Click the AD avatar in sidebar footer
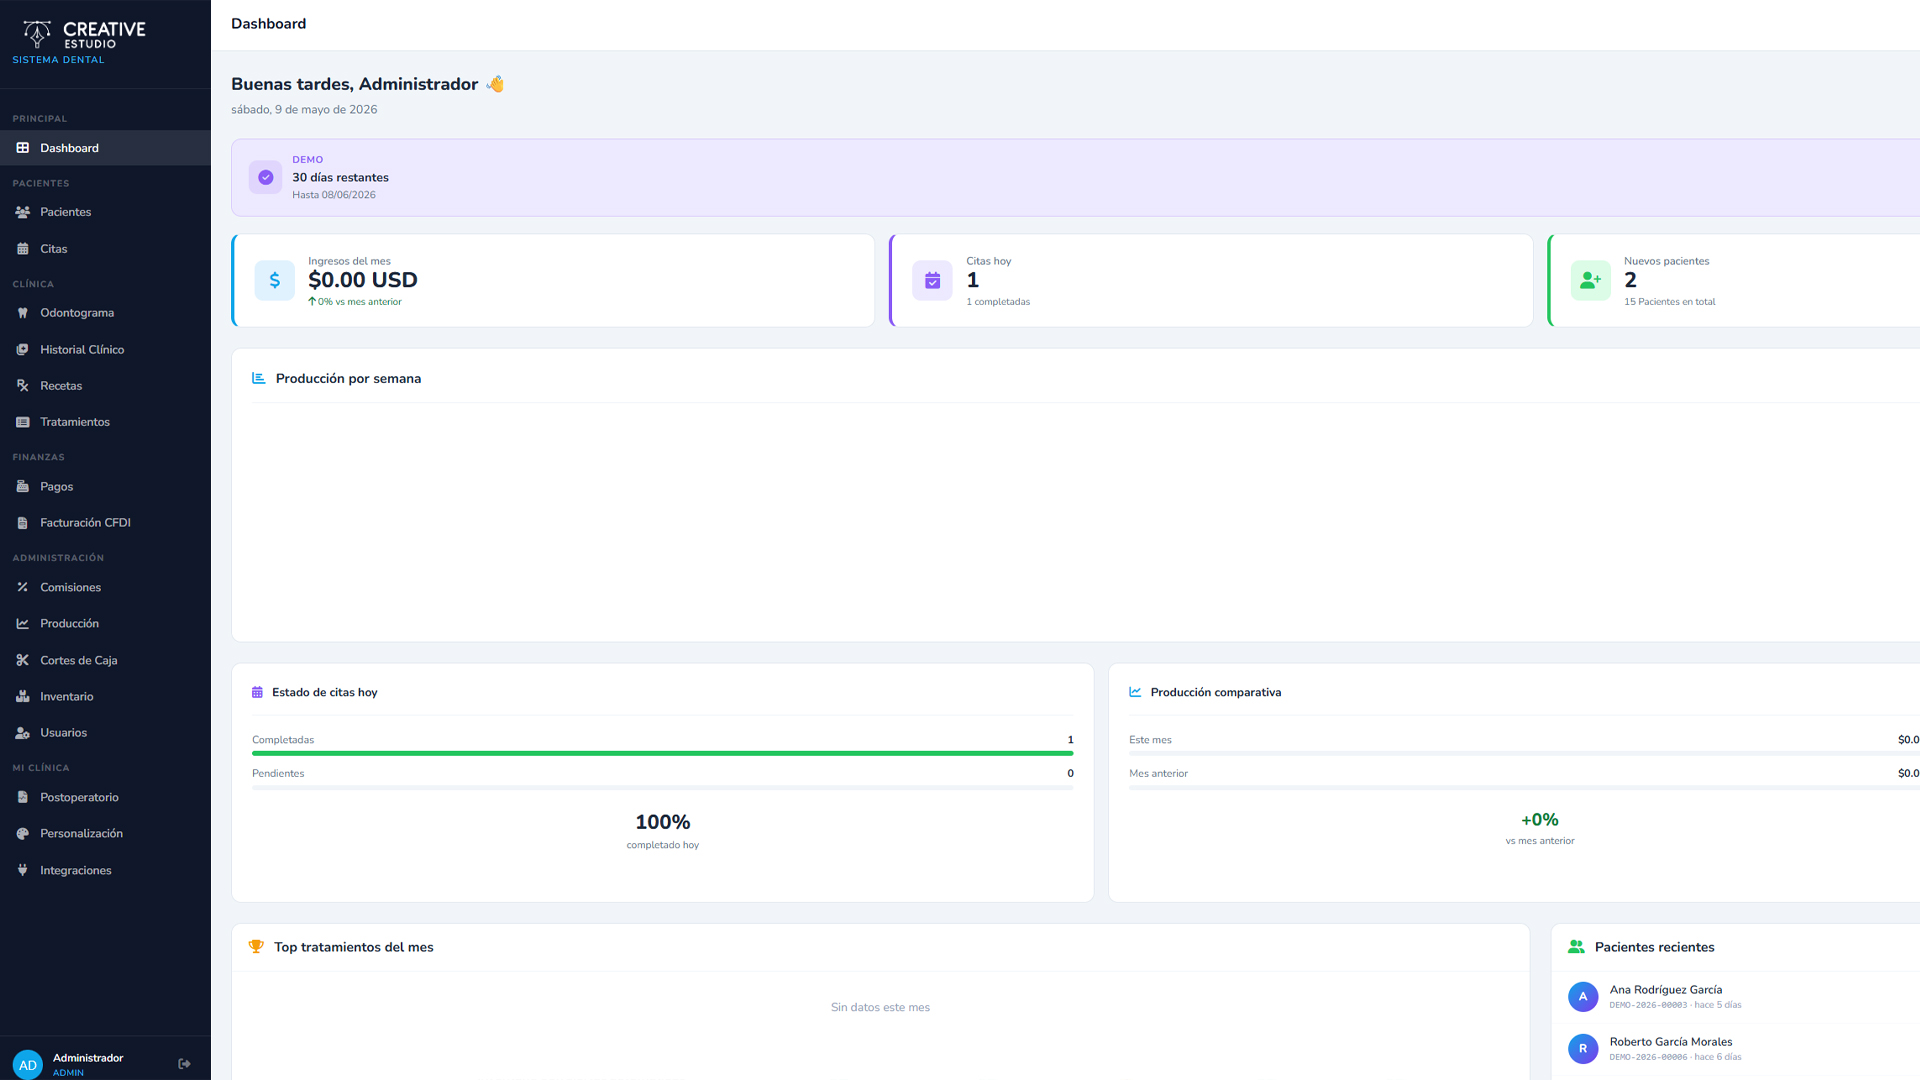Screen dimensions: 1920x1080 click(x=28, y=1065)
